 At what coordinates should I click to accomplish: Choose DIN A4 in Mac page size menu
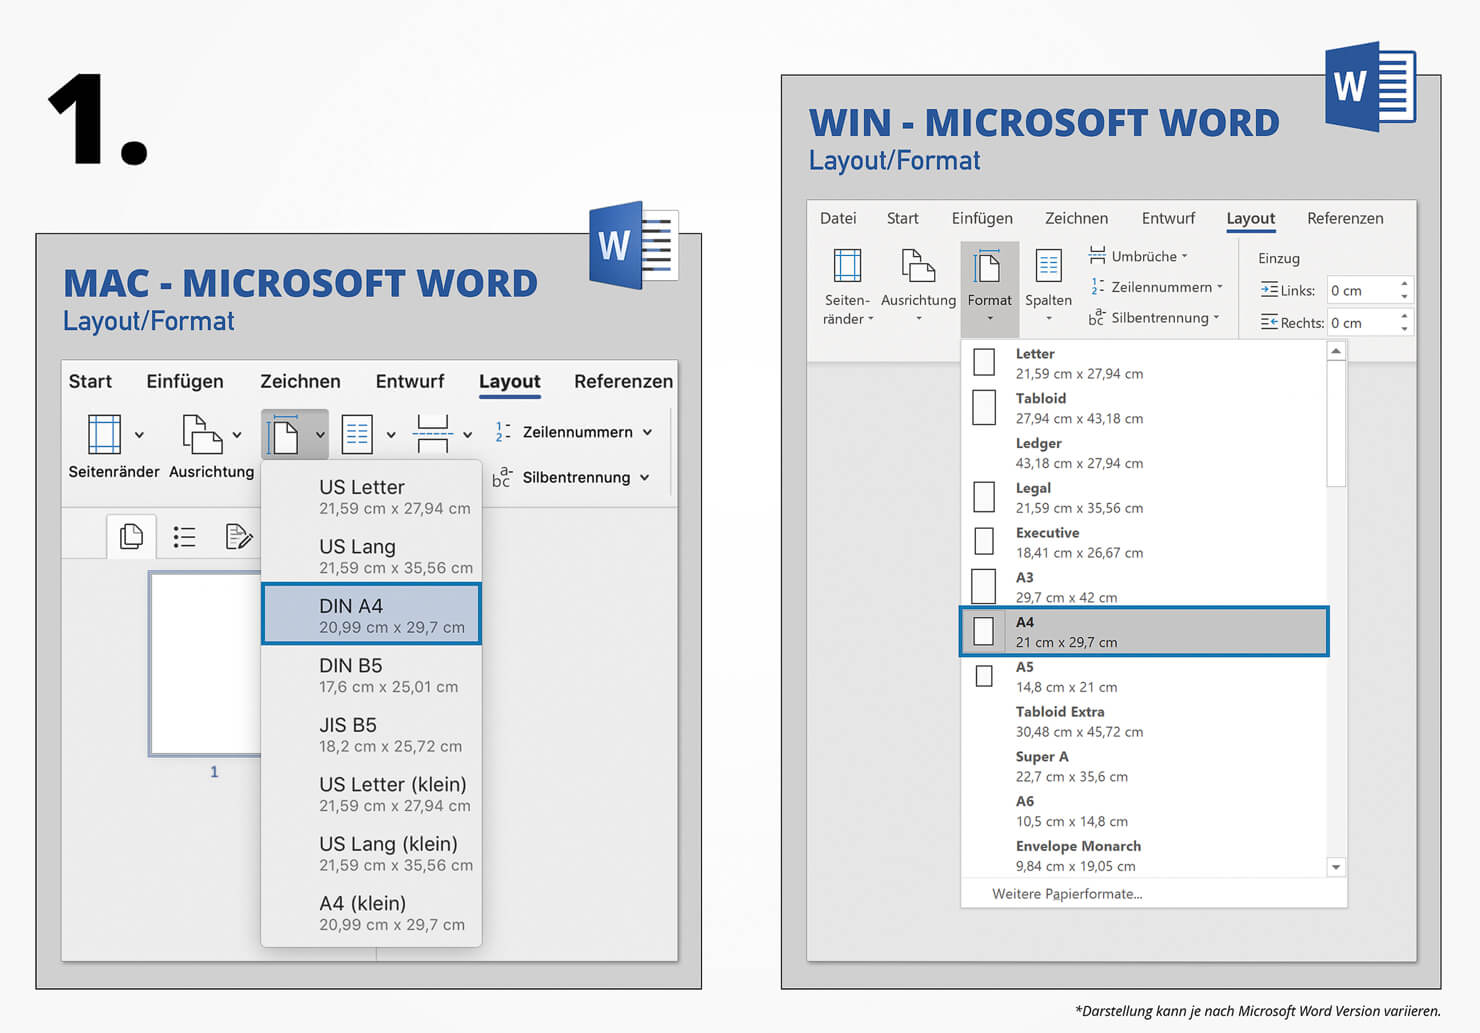coord(371,614)
